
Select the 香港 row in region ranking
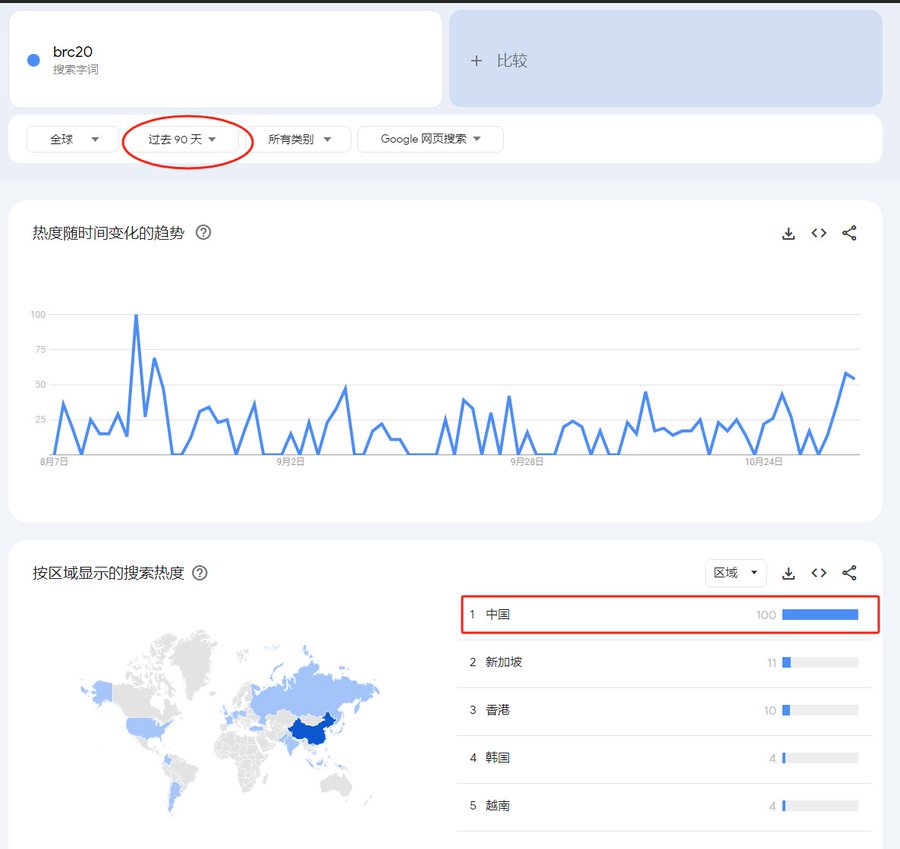point(664,711)
